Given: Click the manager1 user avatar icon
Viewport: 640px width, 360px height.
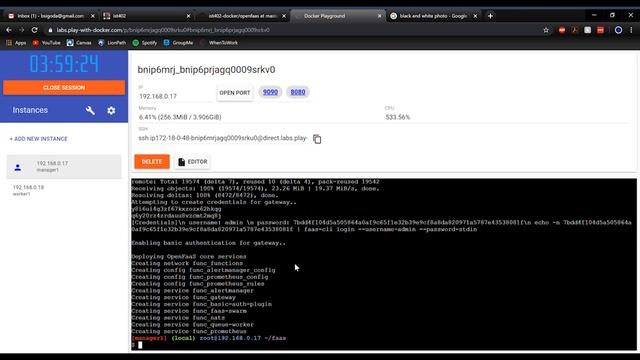Looking at the screenshot, I should pos(18,167).
